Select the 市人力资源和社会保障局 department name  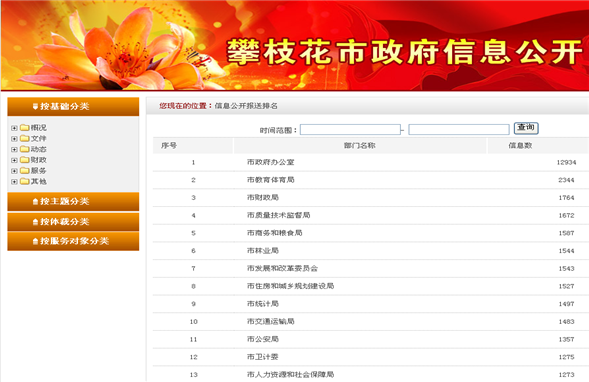(x=290, y=374)
